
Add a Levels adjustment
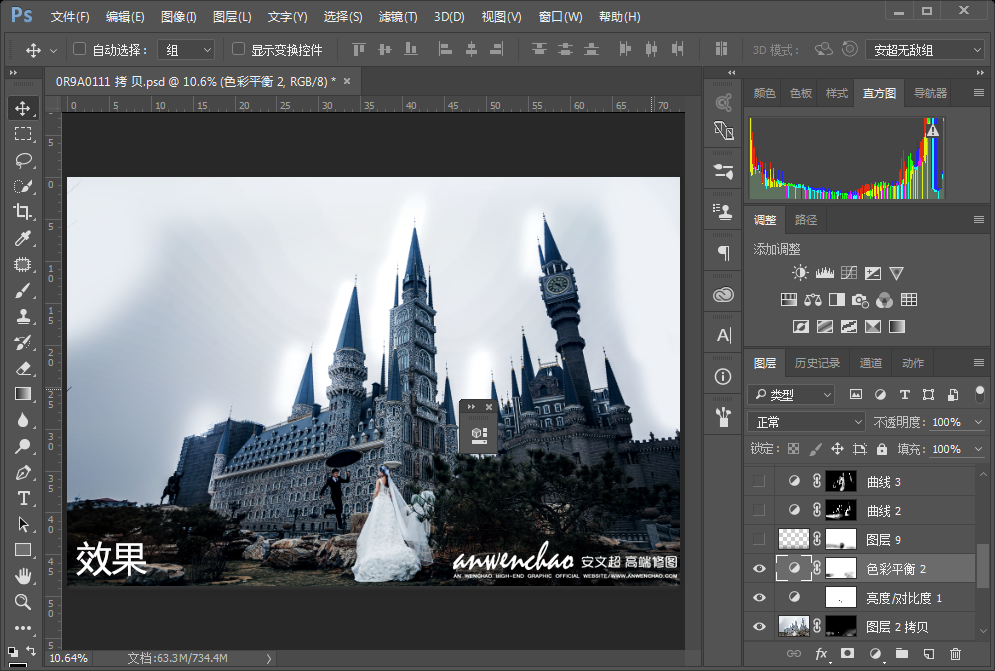(824, 273)
